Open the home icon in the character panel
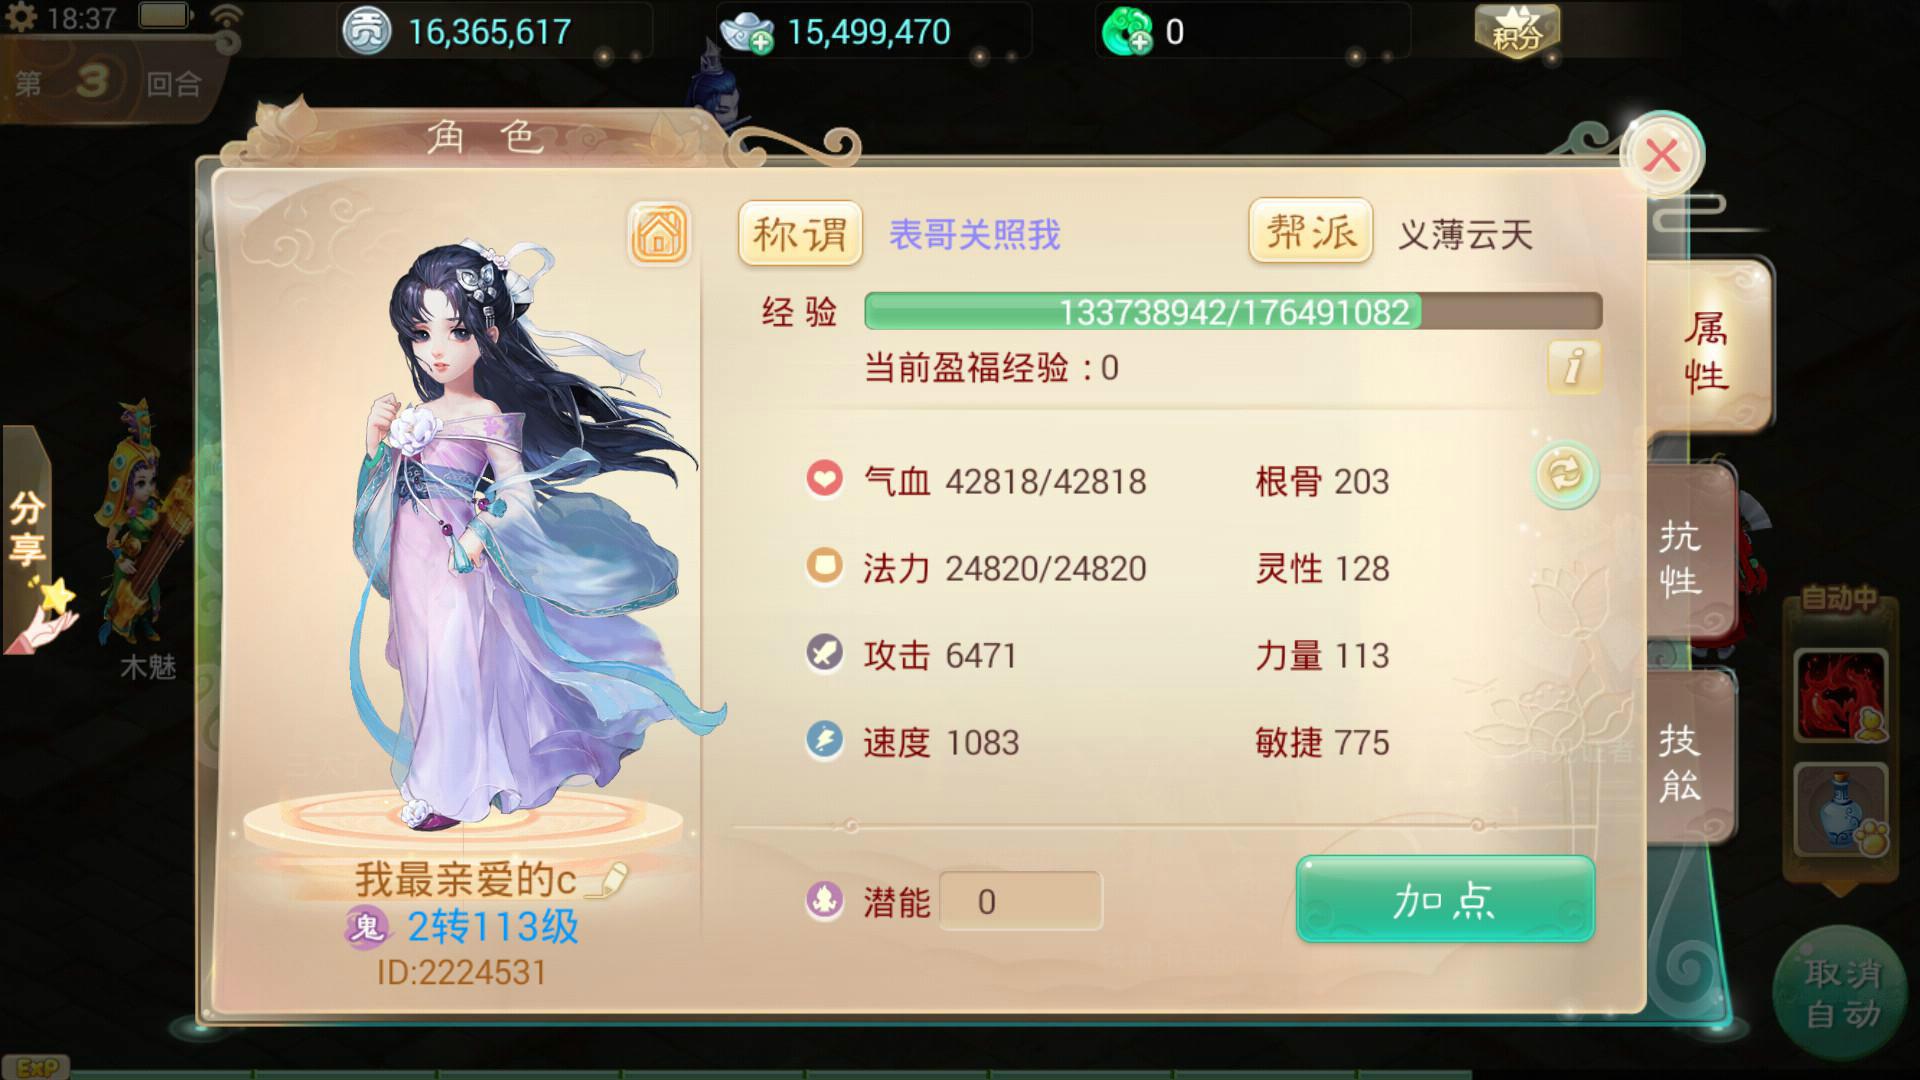 point(659,234)
